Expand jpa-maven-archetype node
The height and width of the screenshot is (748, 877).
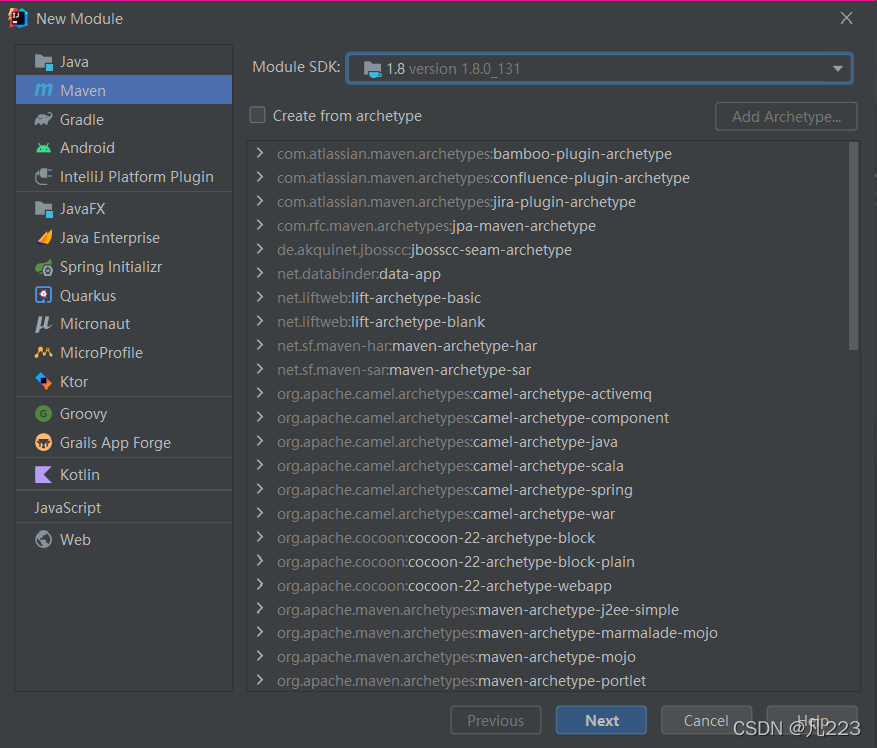[x=260, y=225]
